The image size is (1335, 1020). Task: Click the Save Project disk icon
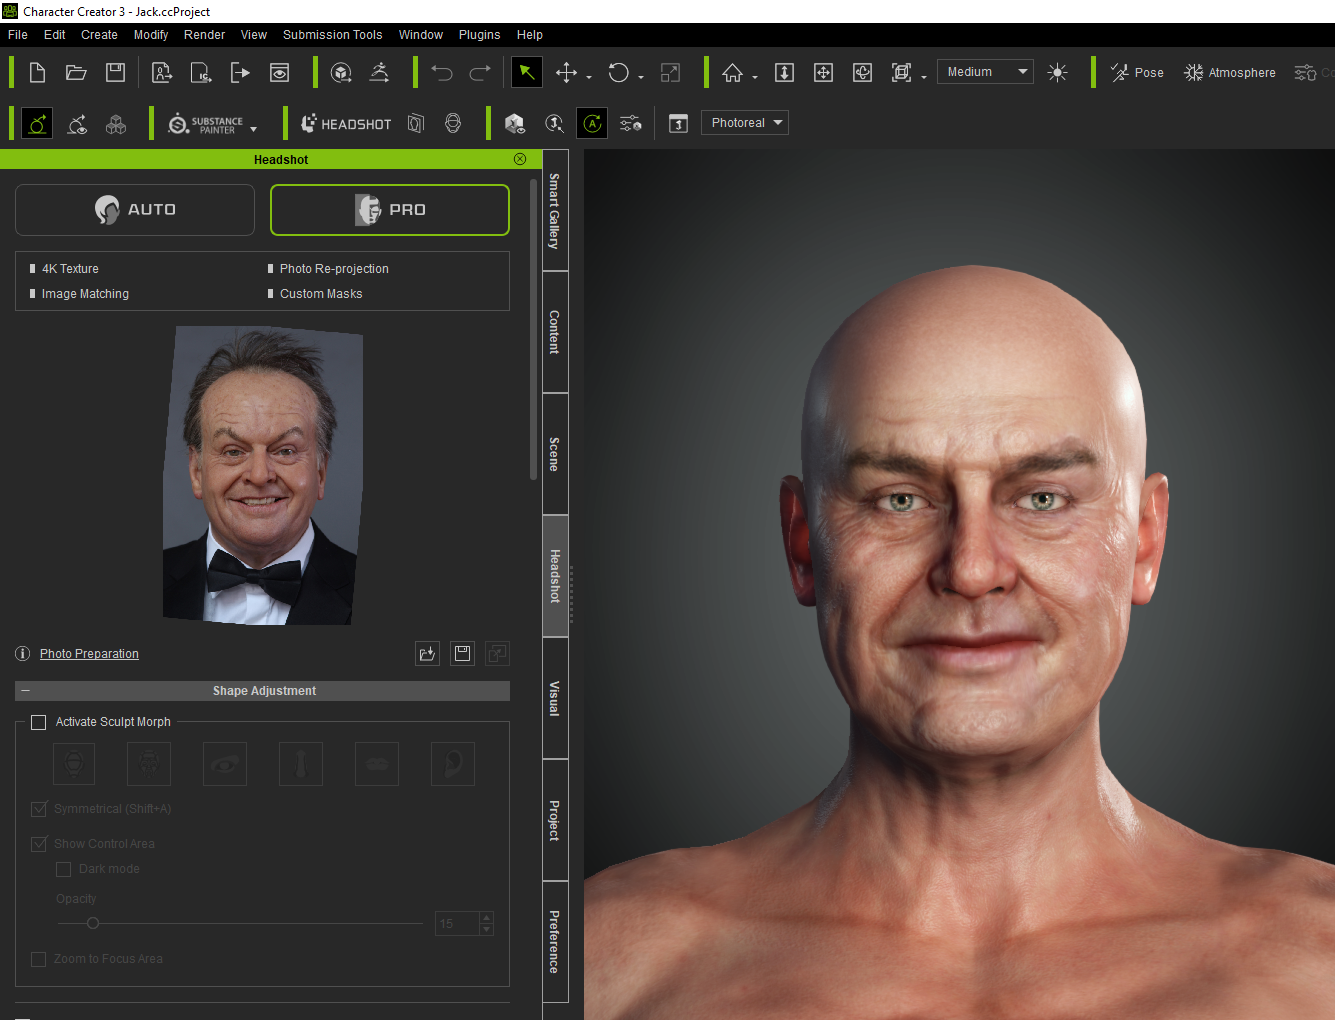coord(115,72)
